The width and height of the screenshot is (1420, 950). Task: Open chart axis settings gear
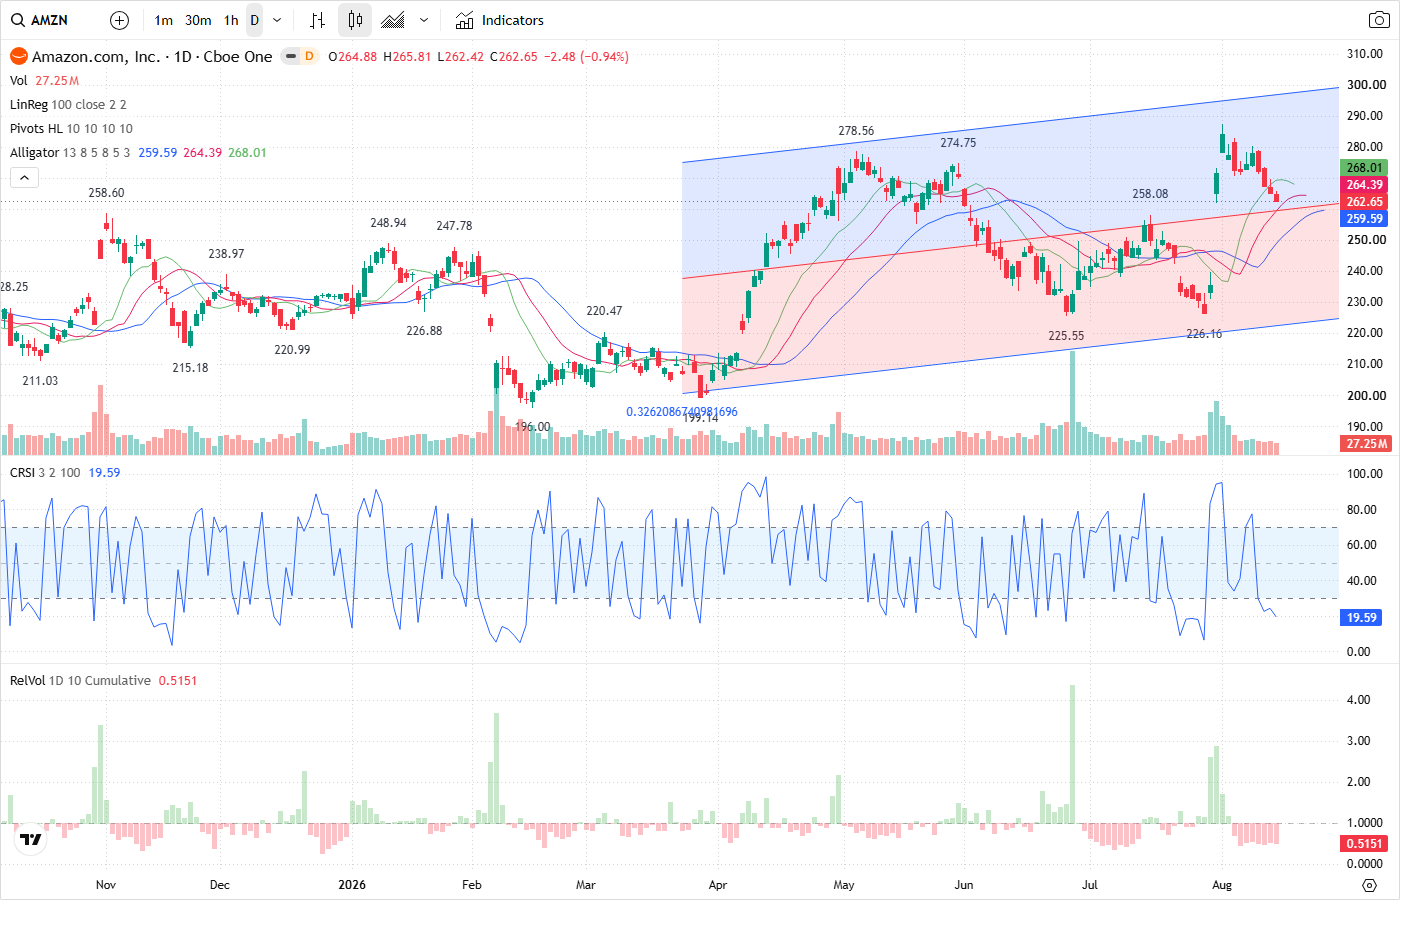point(1369,885)
